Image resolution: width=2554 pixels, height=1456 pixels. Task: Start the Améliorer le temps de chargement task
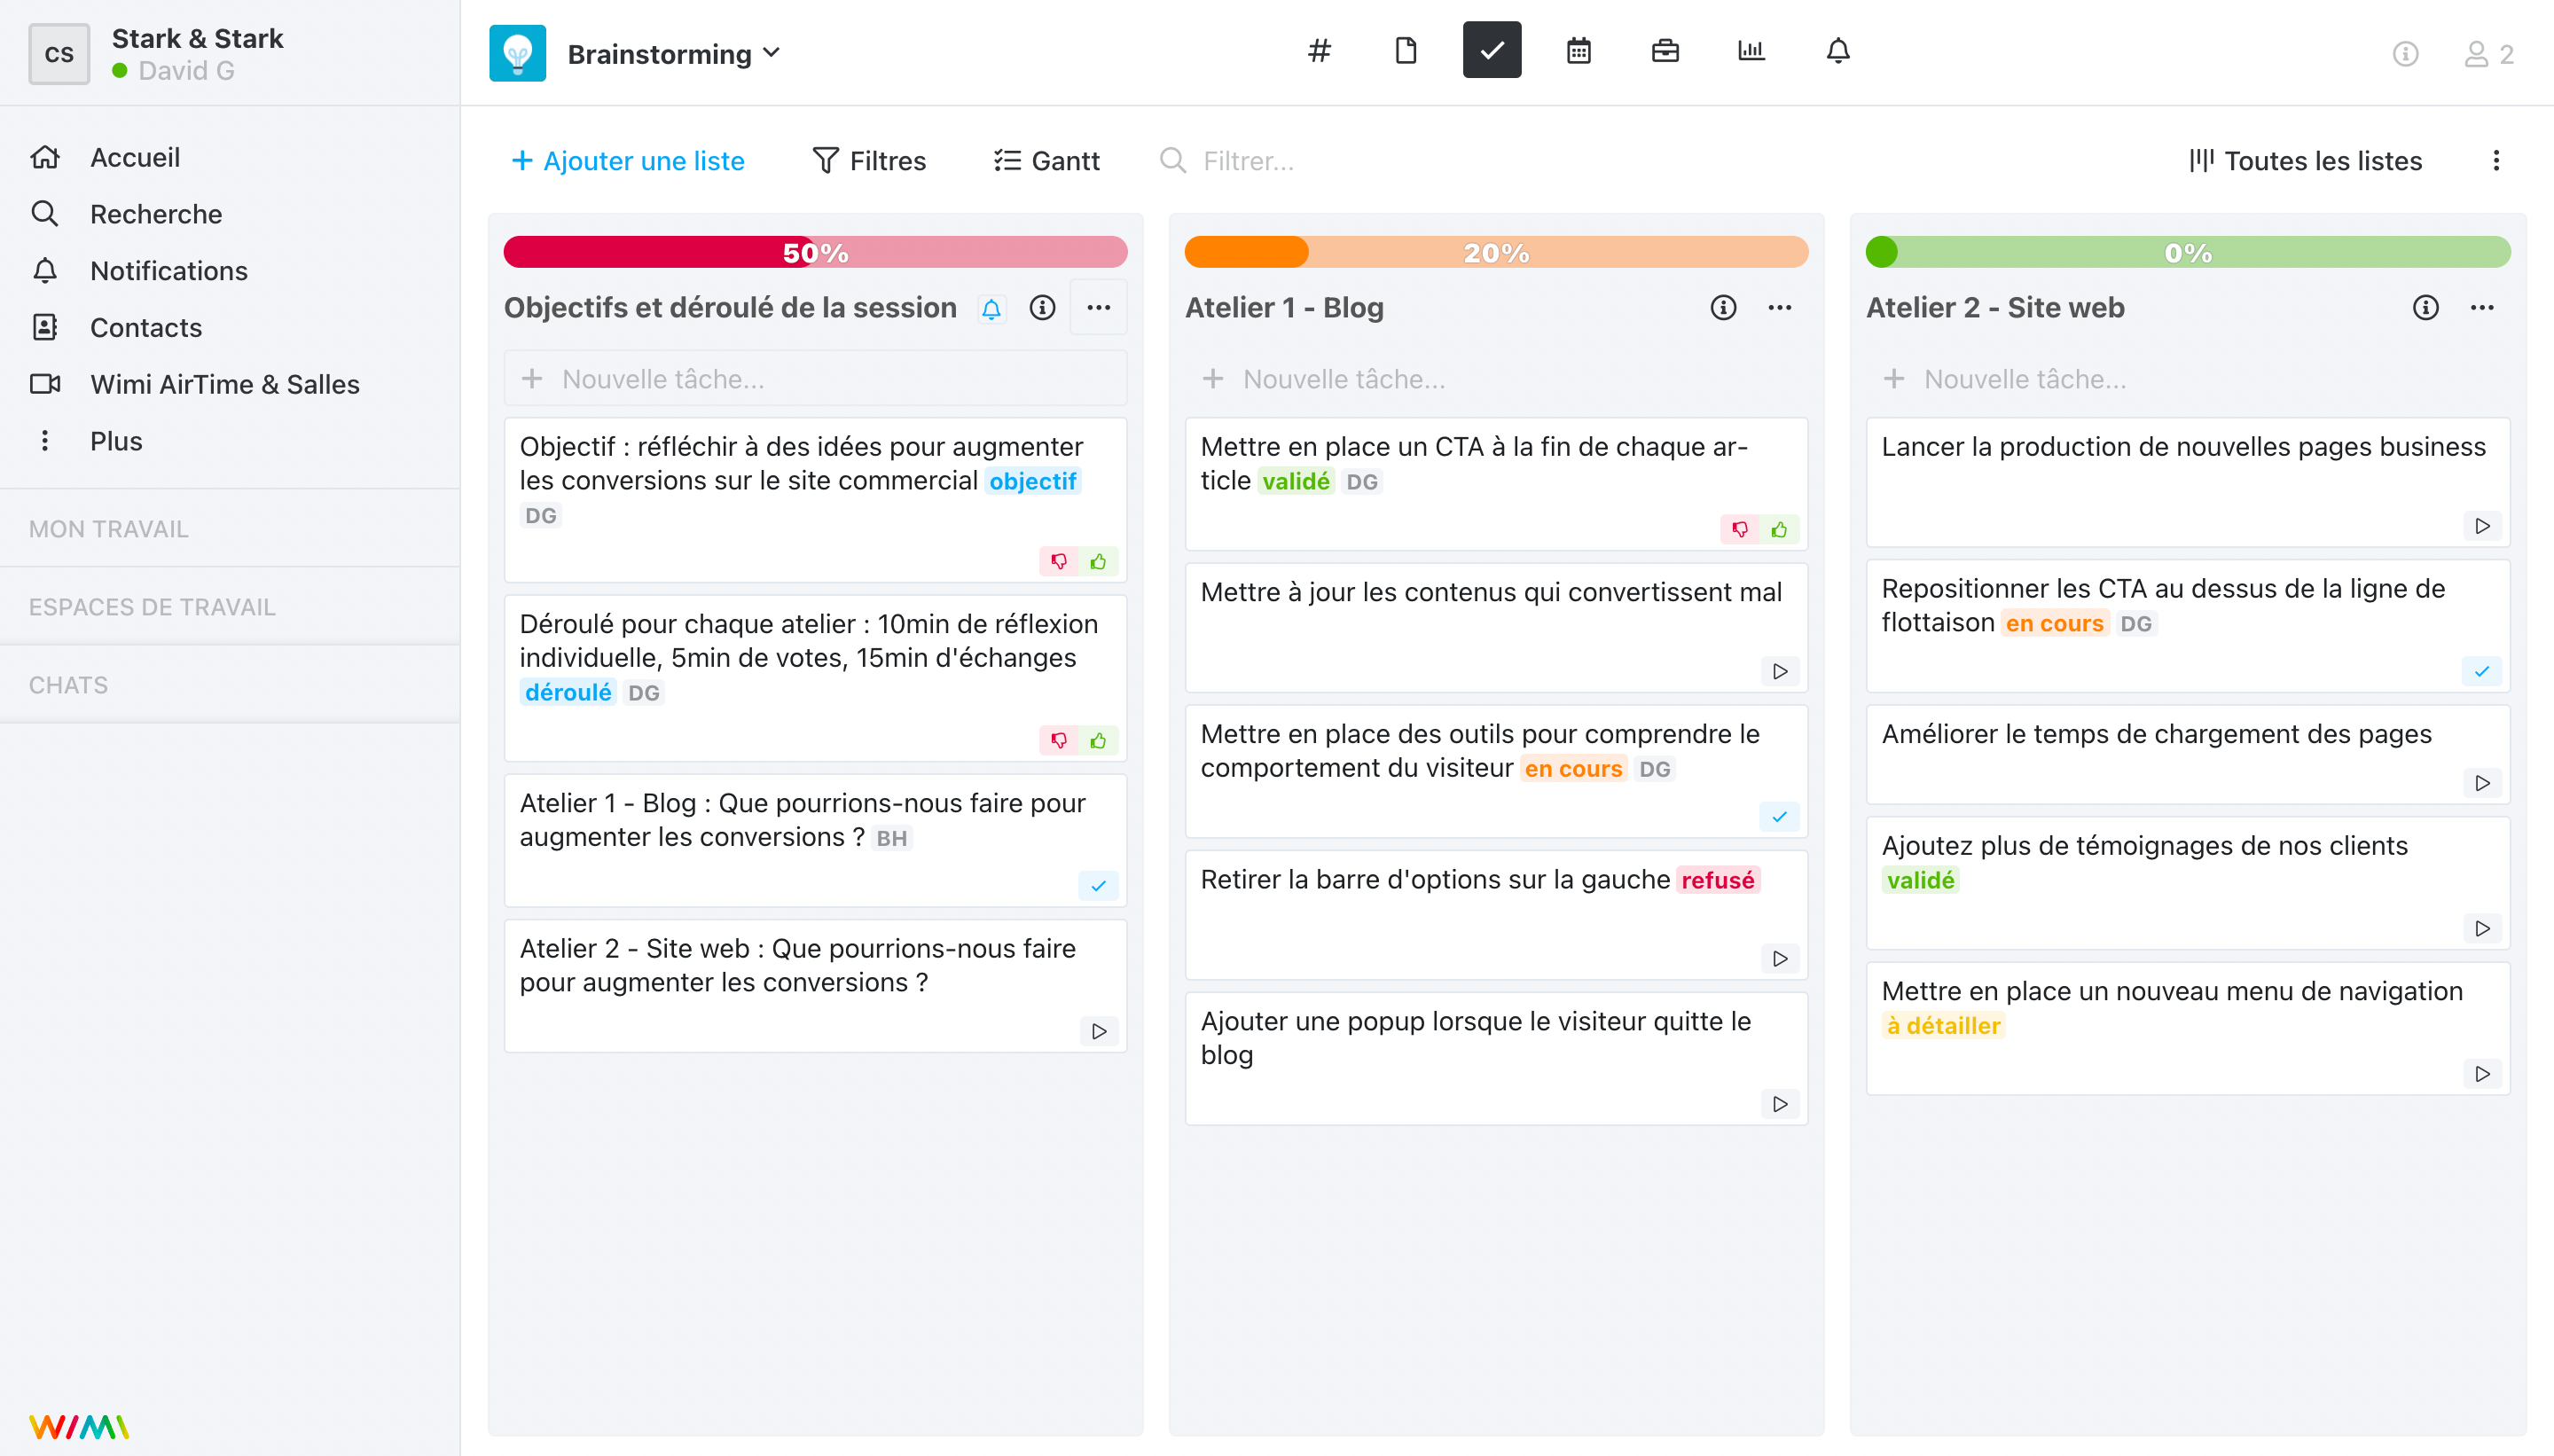2482,783
